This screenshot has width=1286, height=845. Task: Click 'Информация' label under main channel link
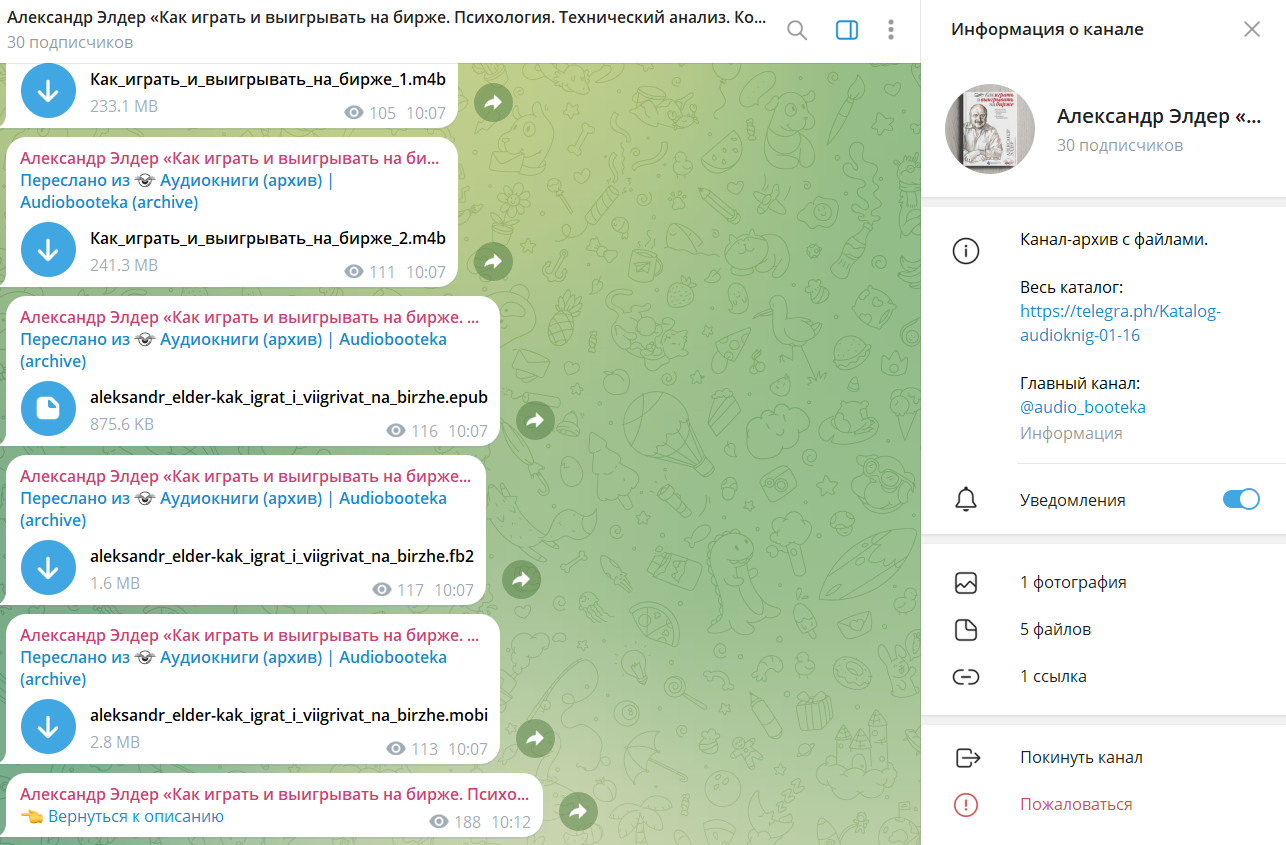(1071, 433)
